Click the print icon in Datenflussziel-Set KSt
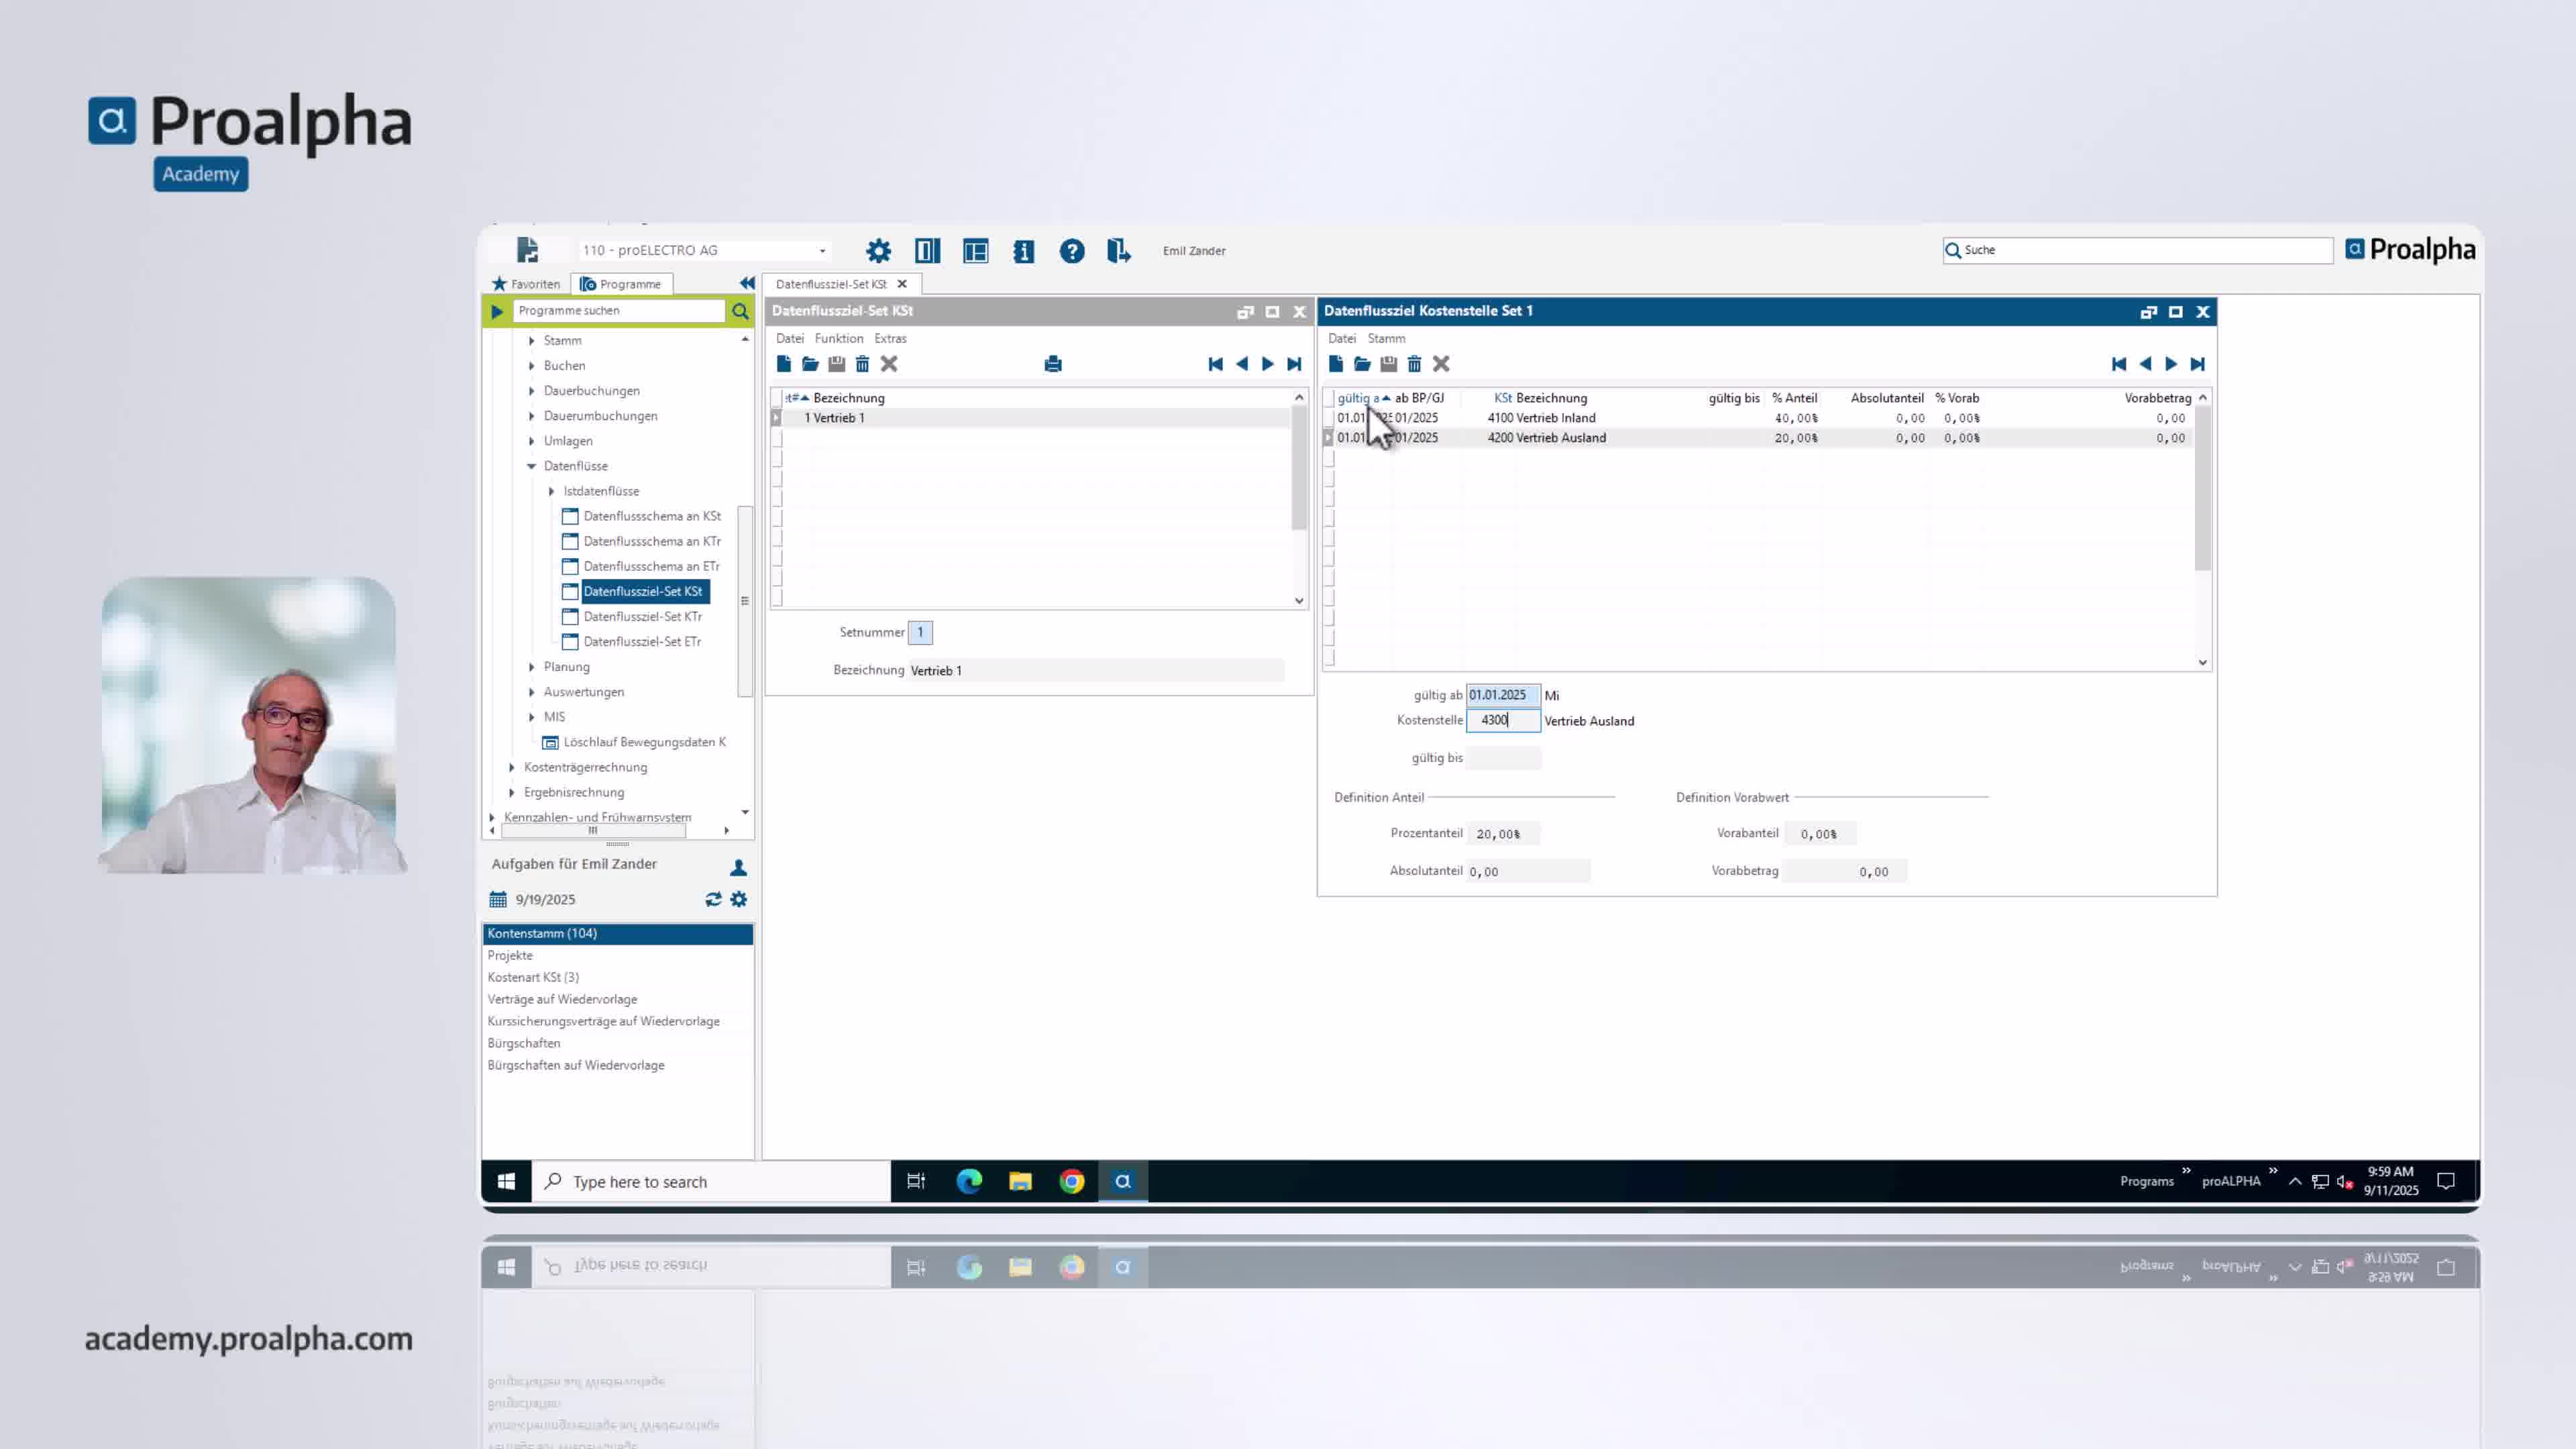2576x1449 pixels. point(1052,364)
